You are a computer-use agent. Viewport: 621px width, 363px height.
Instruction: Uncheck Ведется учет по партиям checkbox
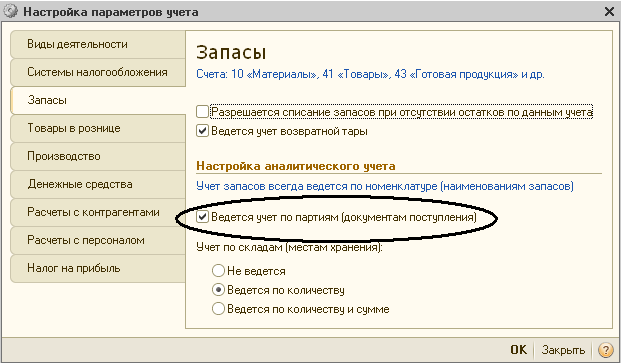[202, 217]
